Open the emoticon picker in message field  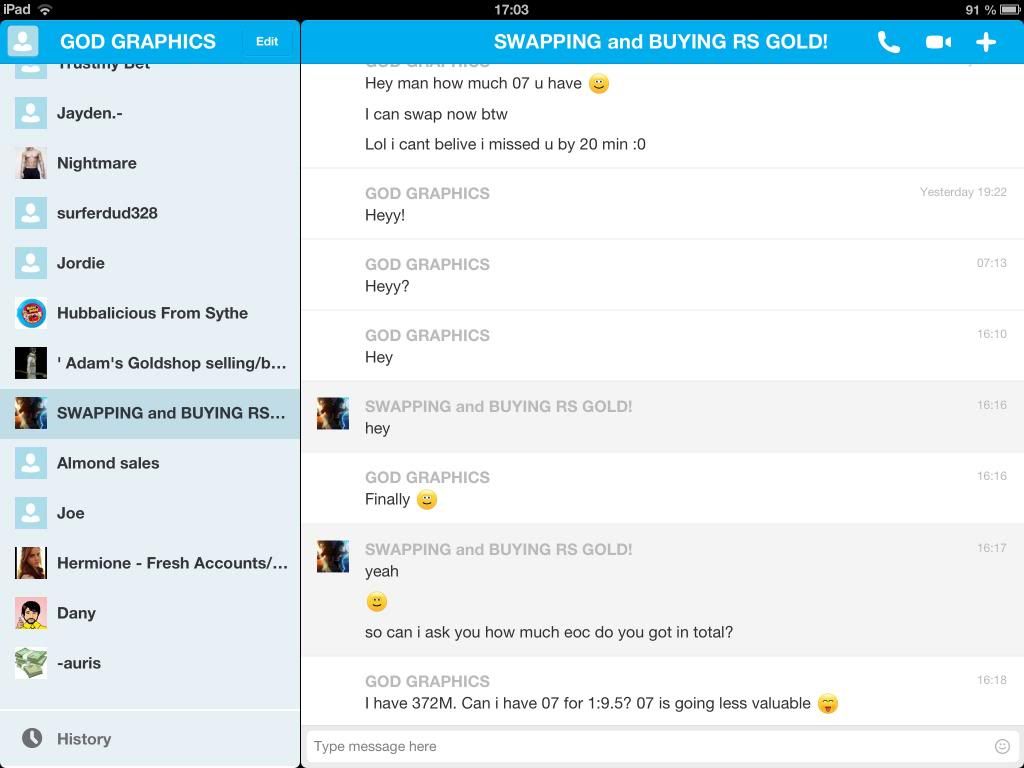pyautogui.click(x=1002, y=746)
